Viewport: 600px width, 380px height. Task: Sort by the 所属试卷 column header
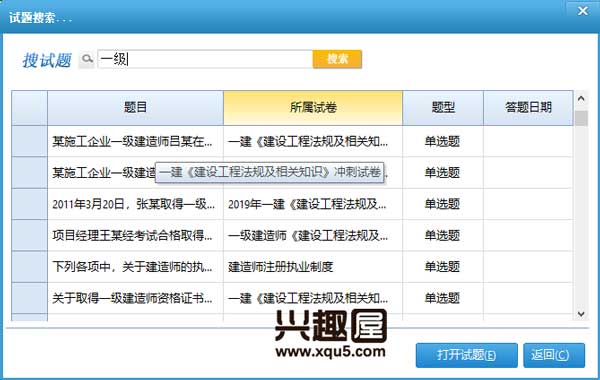tap(313, 108)
